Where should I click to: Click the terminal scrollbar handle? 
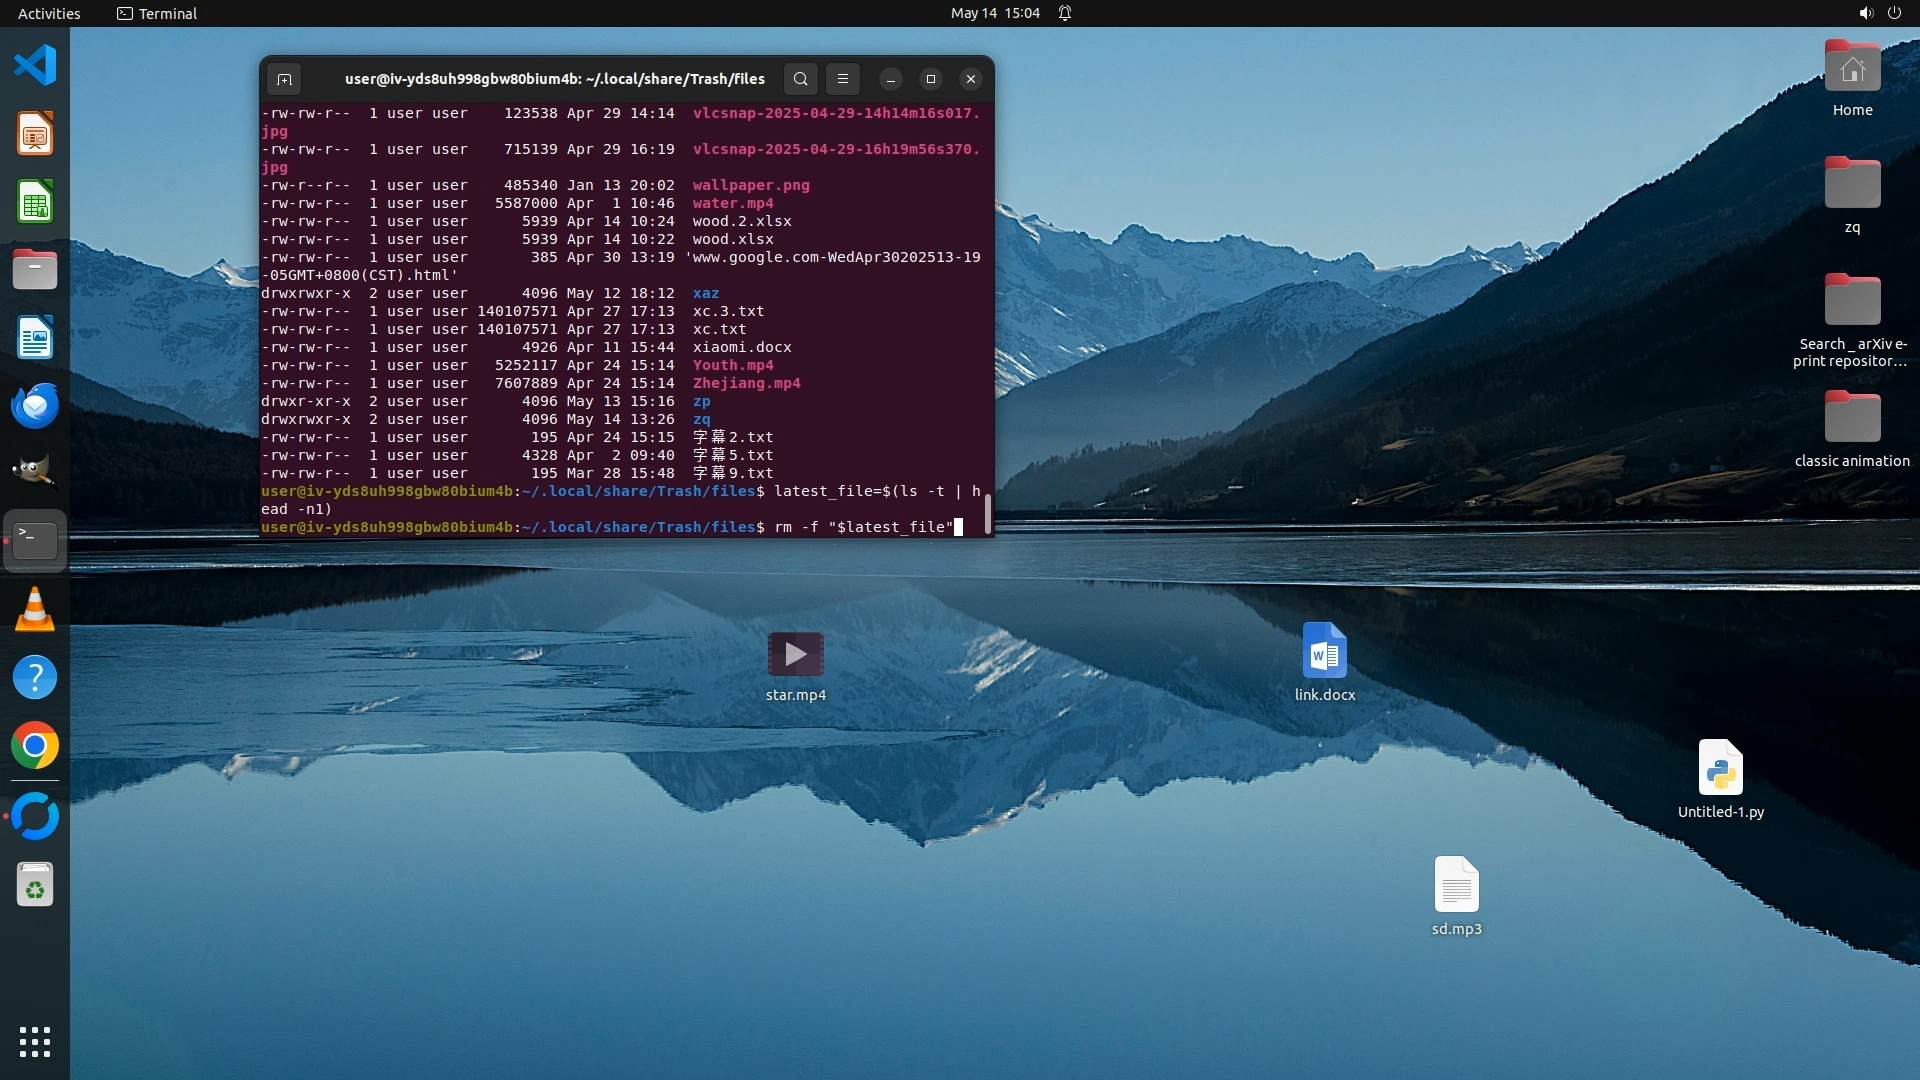[988, 514]
